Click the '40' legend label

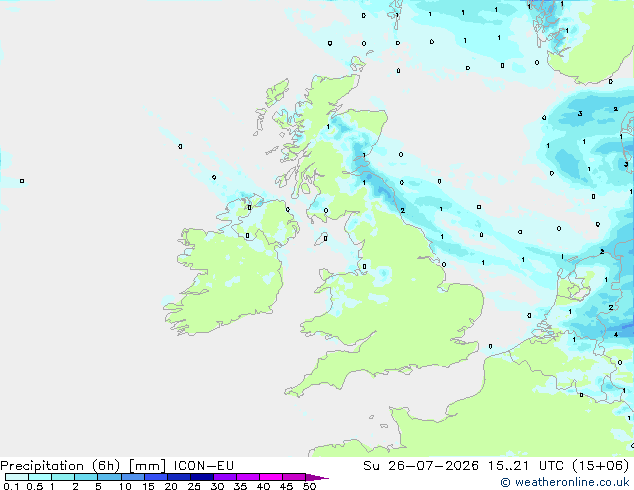[264, 486]
